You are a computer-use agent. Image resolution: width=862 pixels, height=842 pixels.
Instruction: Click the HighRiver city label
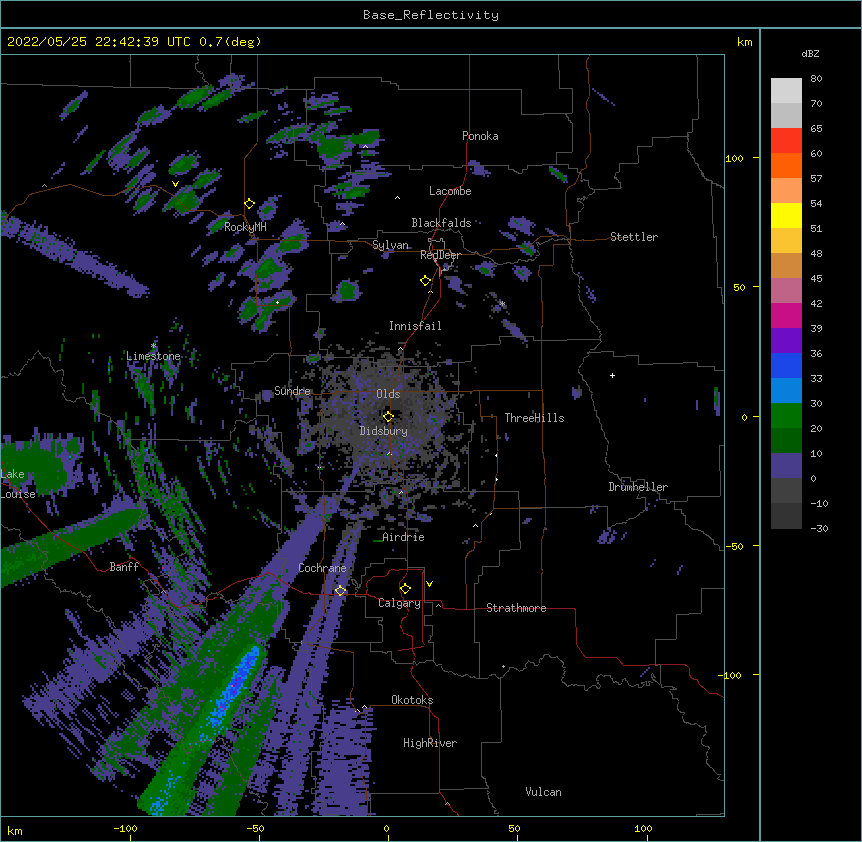[x=430, y=743]
